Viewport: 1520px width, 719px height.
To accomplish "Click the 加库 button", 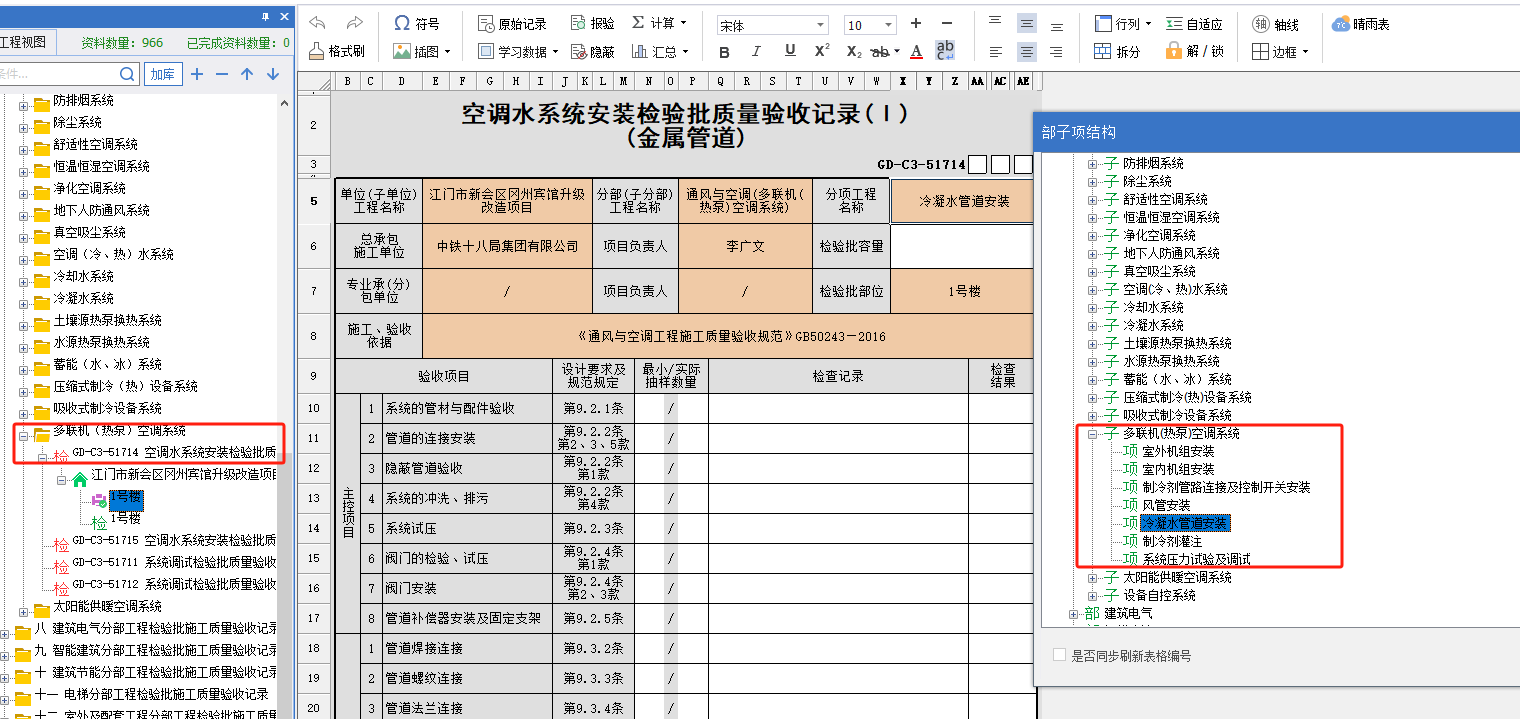I will point(162,73).
